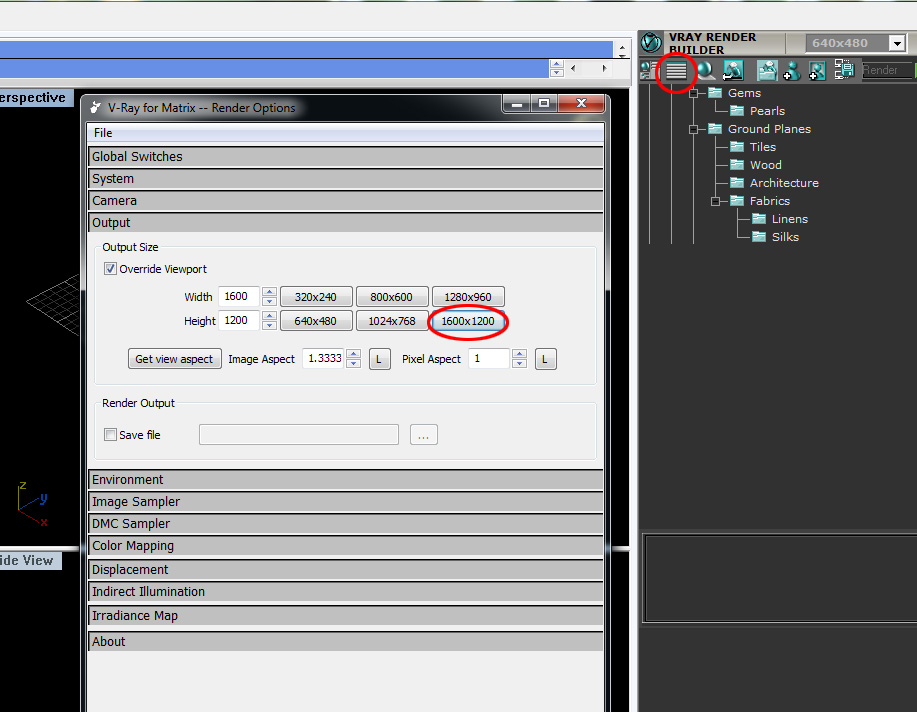Screen dimensions: 917x712
Task: Click the material tree view icon left of the list icon
Action: 647,70
